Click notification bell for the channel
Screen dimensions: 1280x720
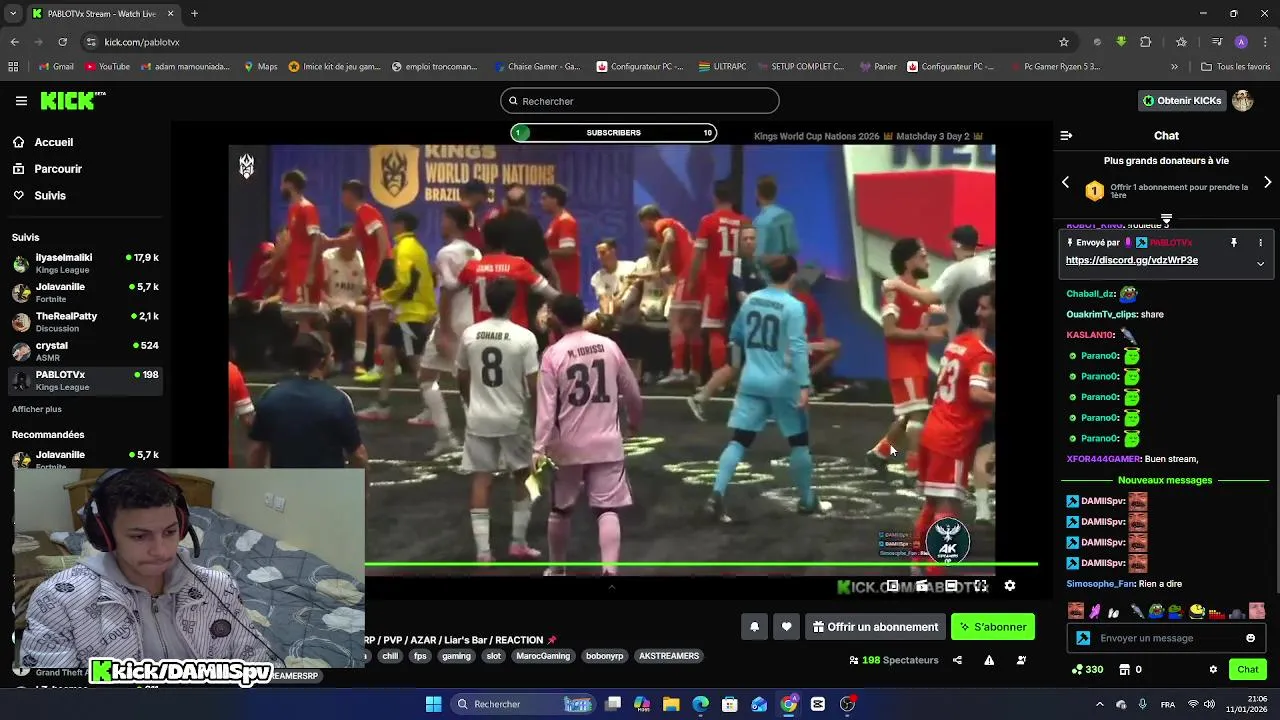tap(755, 627)
